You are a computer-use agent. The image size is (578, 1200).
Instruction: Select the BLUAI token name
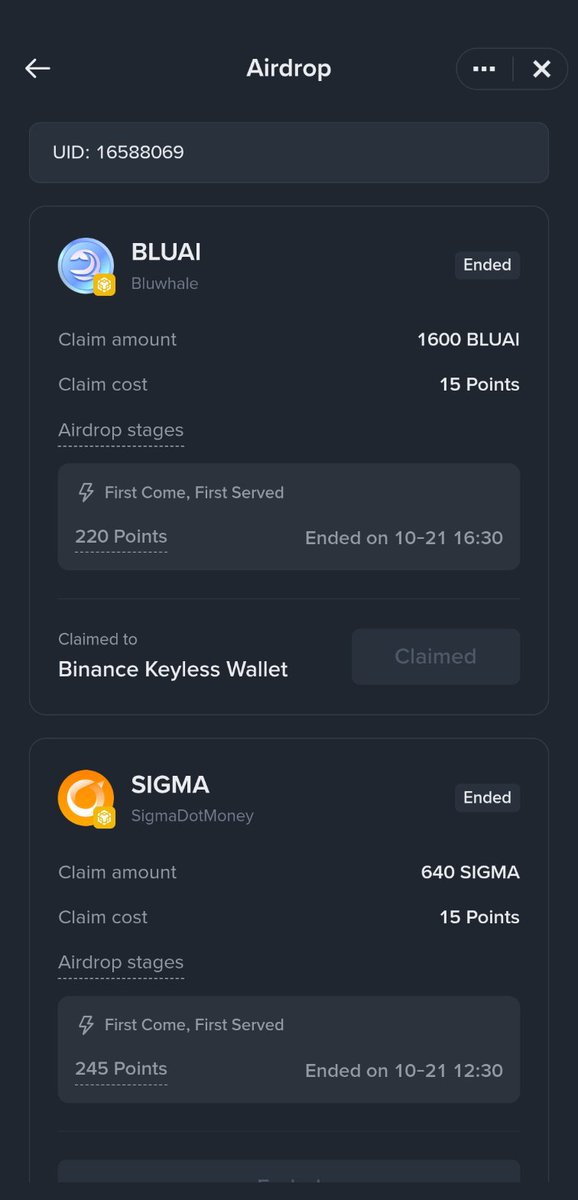click(166, 252)
